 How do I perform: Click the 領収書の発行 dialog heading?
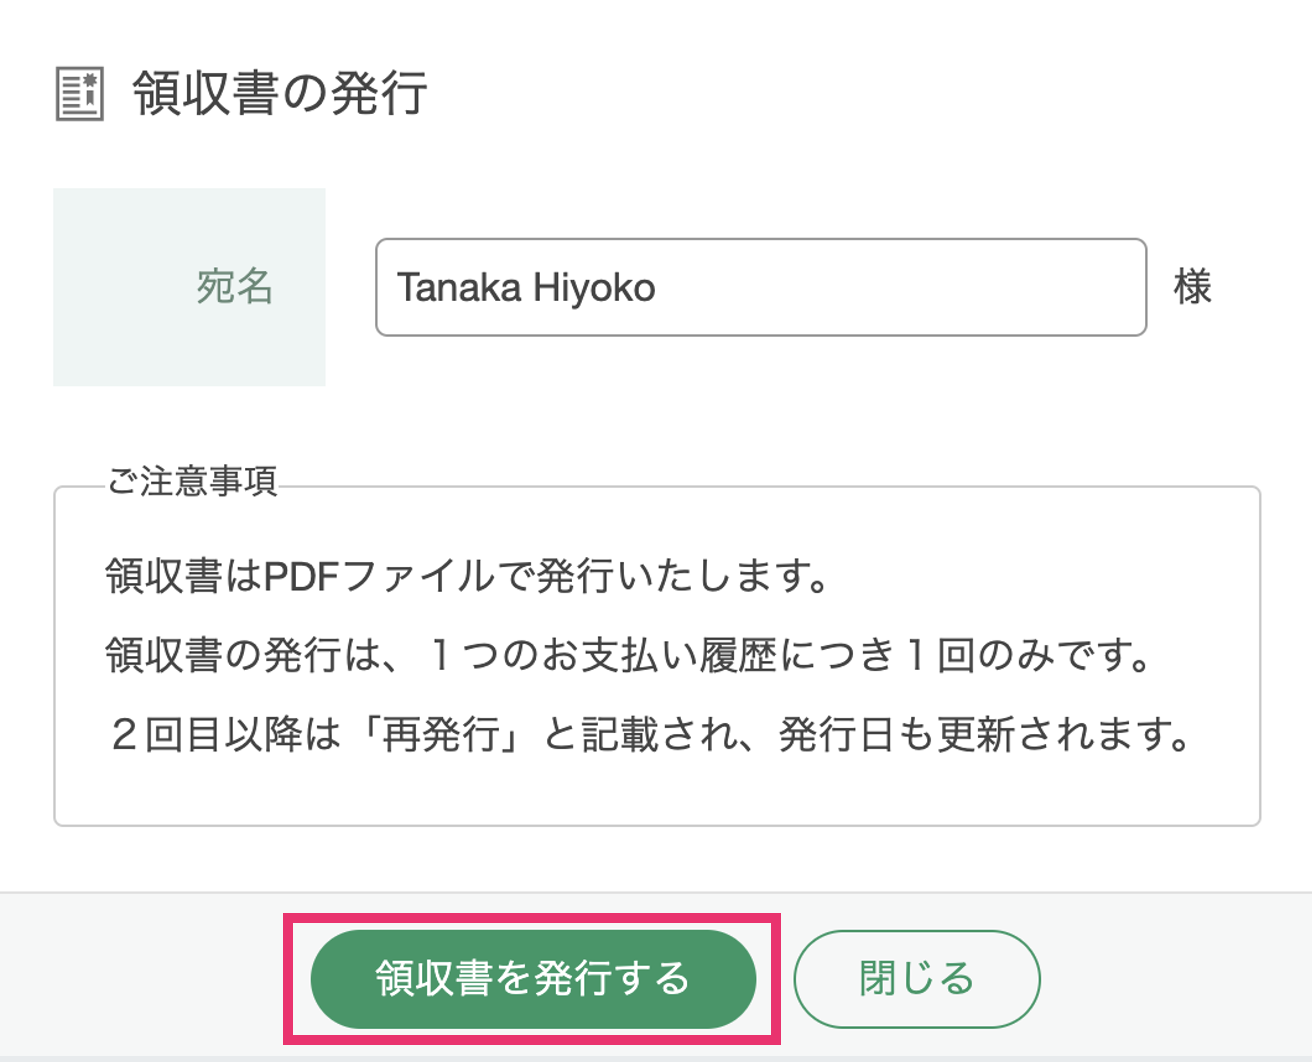tap(280, 94)
